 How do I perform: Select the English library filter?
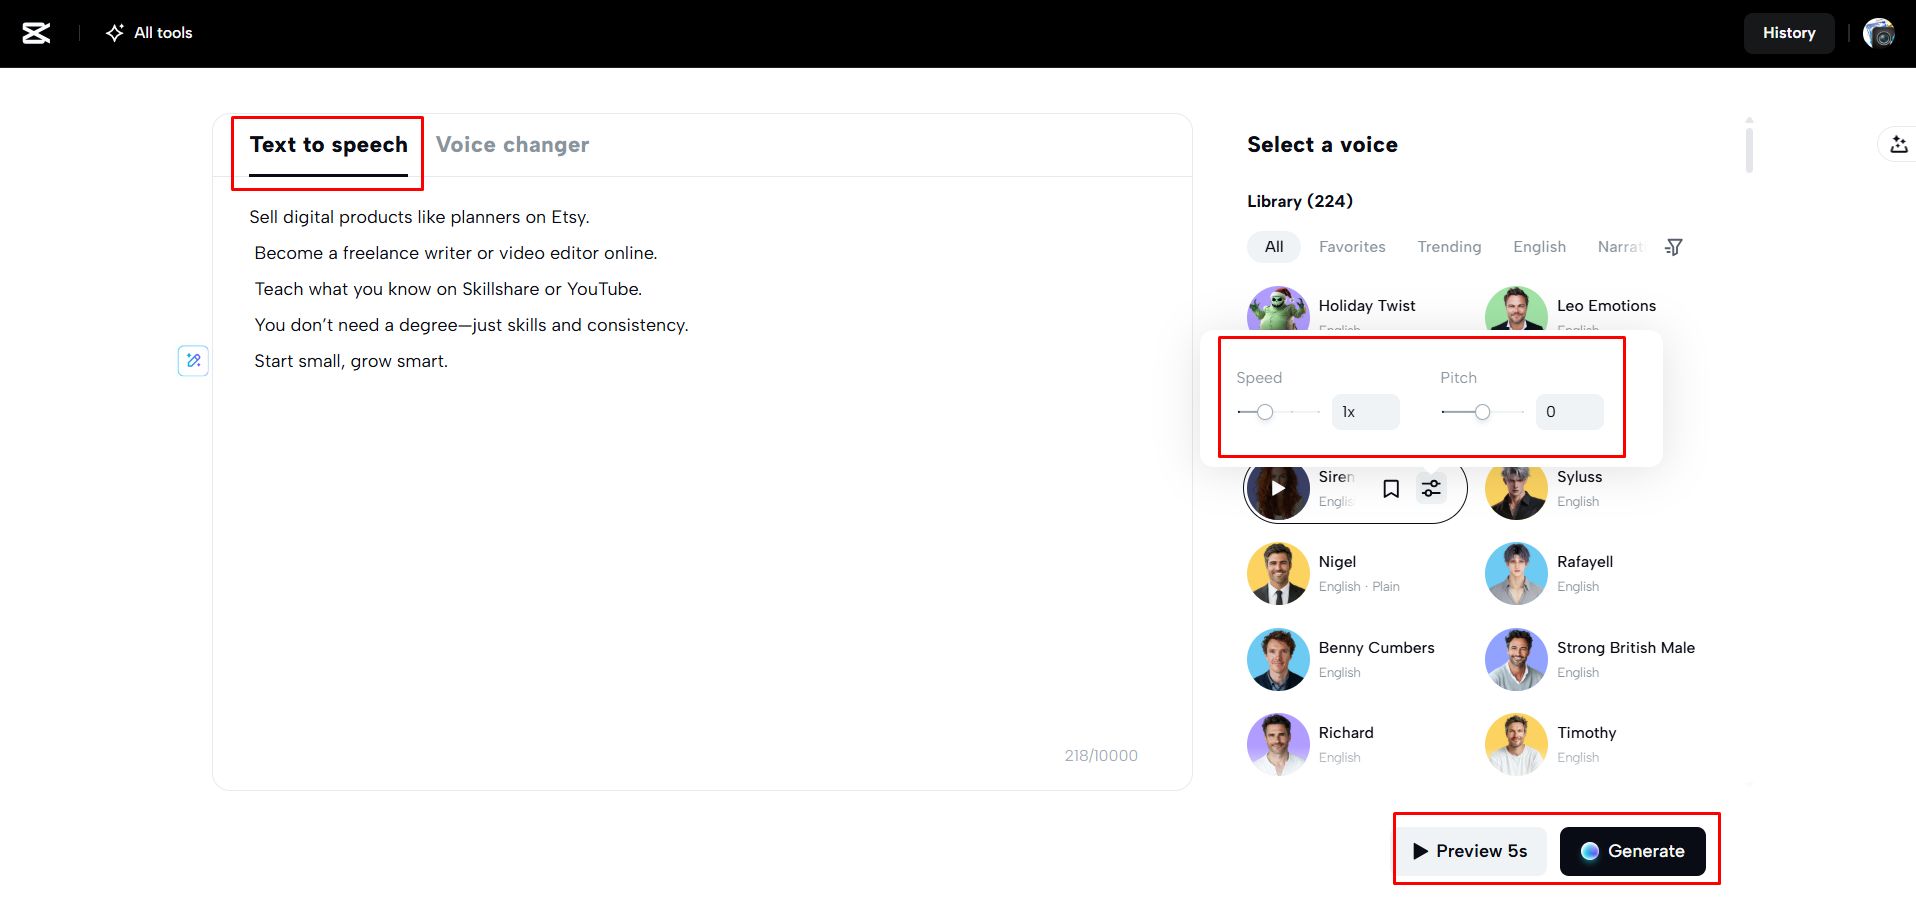coord(1538,246)
